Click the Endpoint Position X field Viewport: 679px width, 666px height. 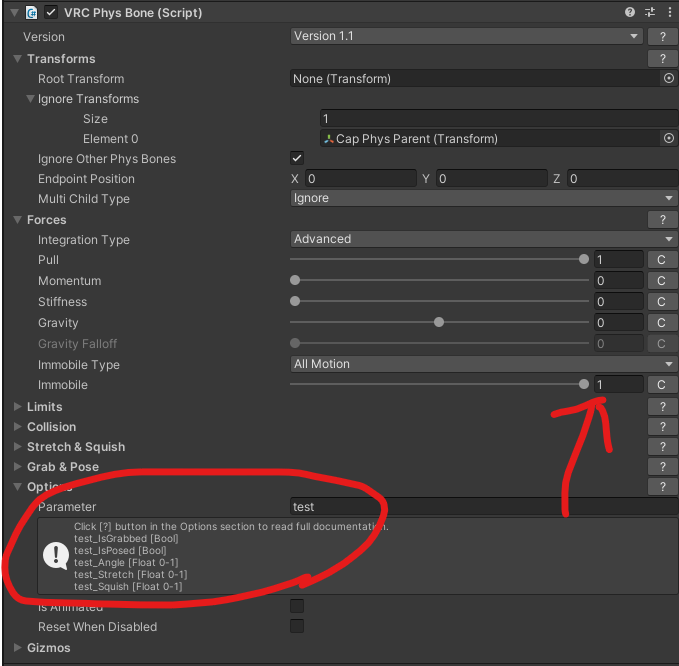point(361,178)
